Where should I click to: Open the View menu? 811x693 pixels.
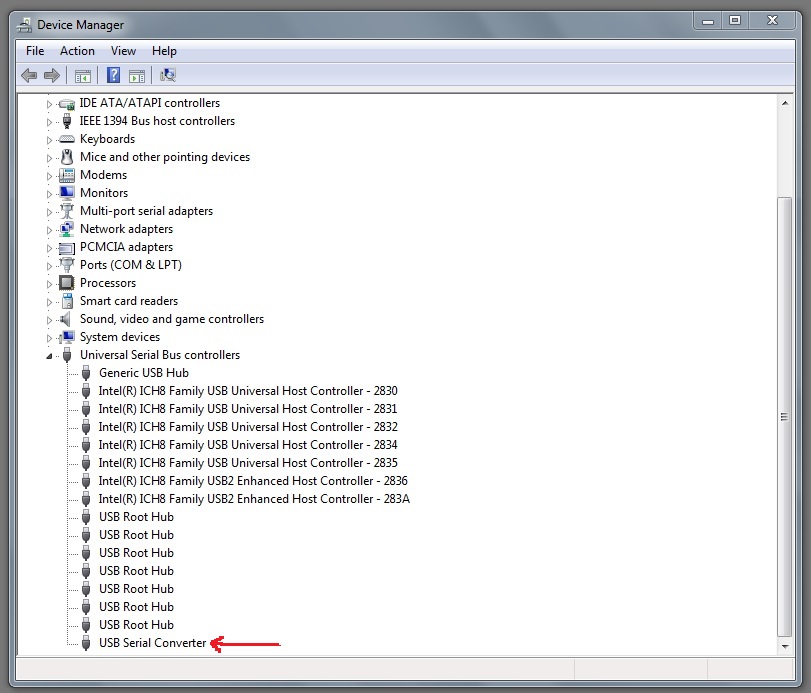[x=123, y=51]
